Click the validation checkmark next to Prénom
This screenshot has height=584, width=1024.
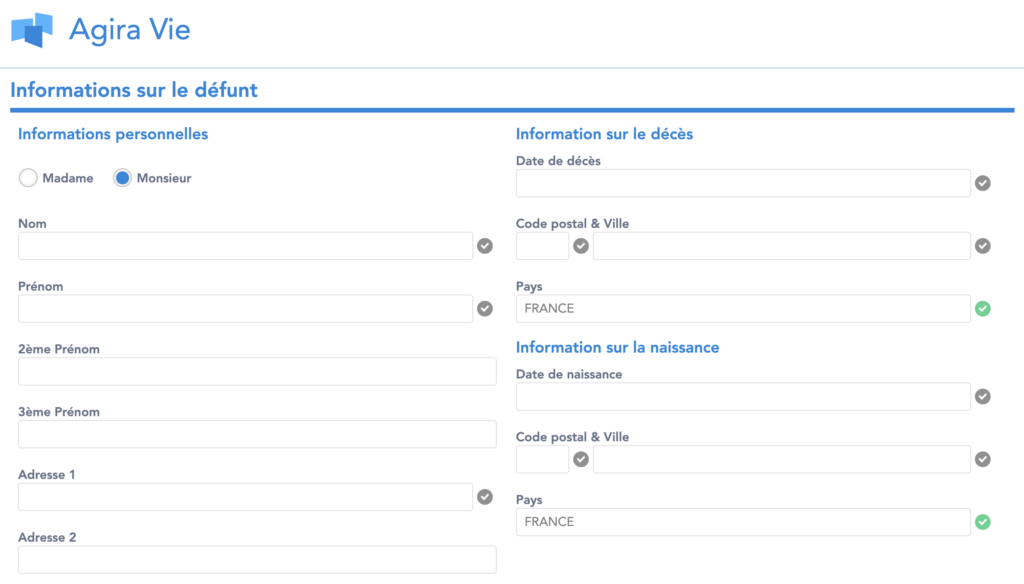(x=485, y=308)
